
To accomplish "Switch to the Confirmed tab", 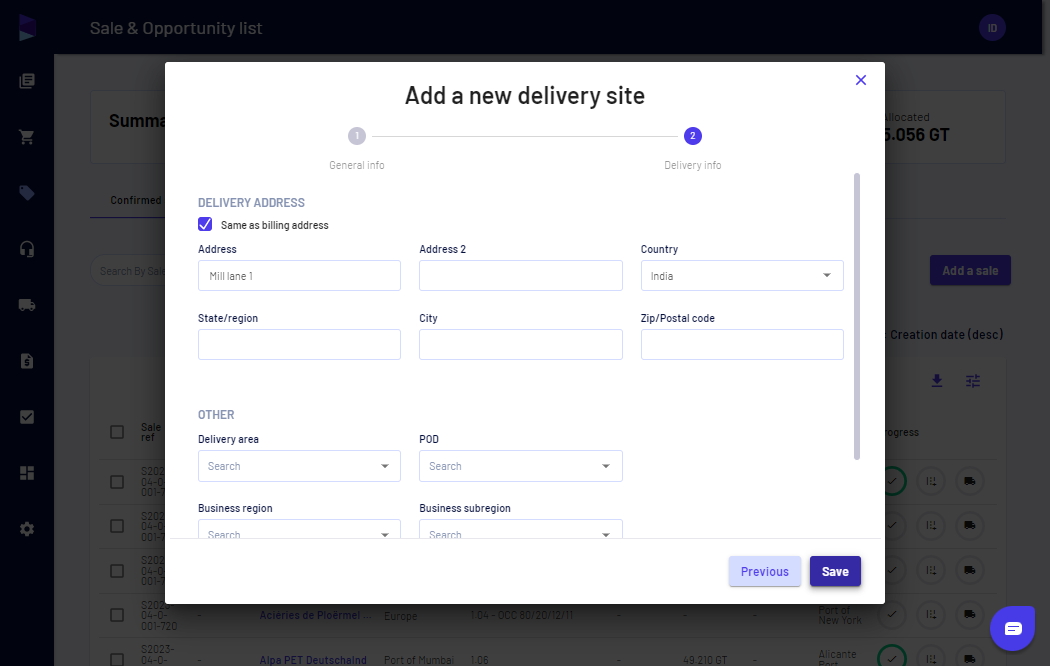I will tap(136, 200).
